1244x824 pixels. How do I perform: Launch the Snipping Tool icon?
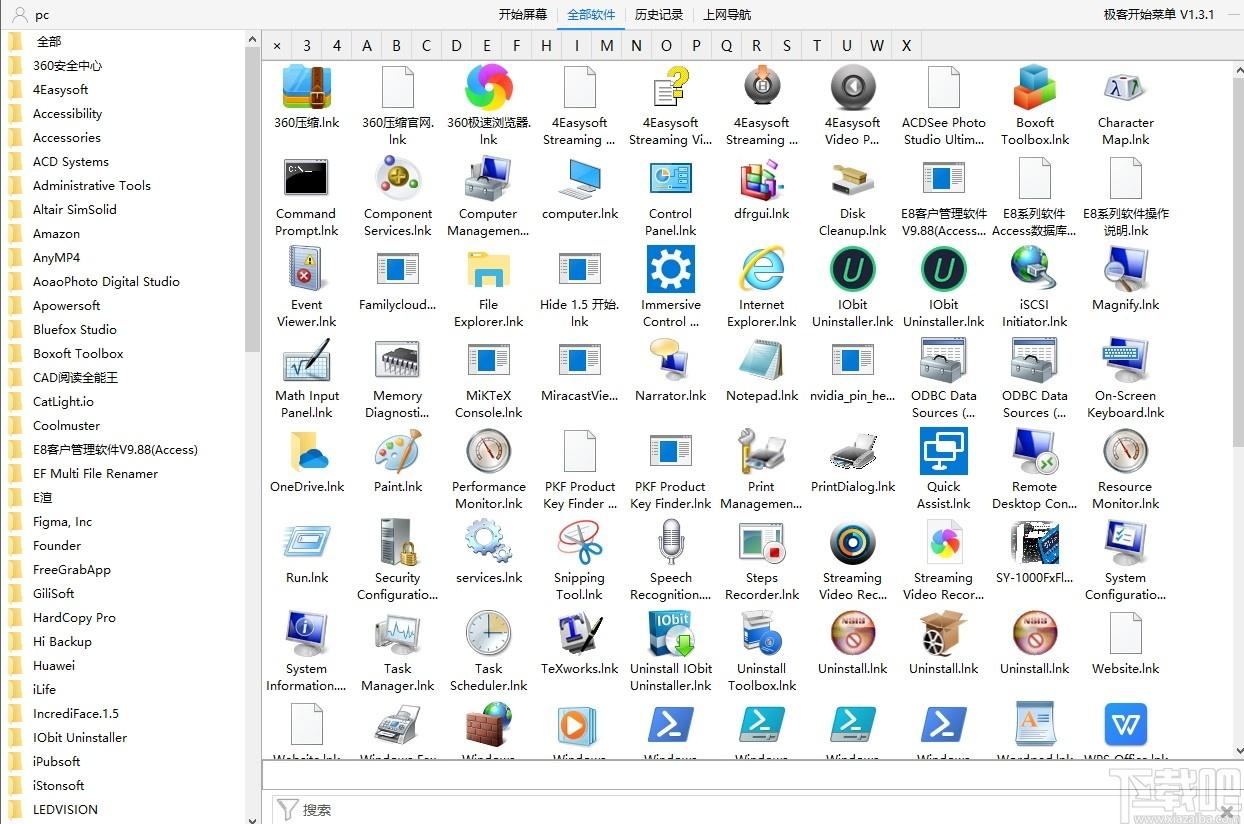579,542
